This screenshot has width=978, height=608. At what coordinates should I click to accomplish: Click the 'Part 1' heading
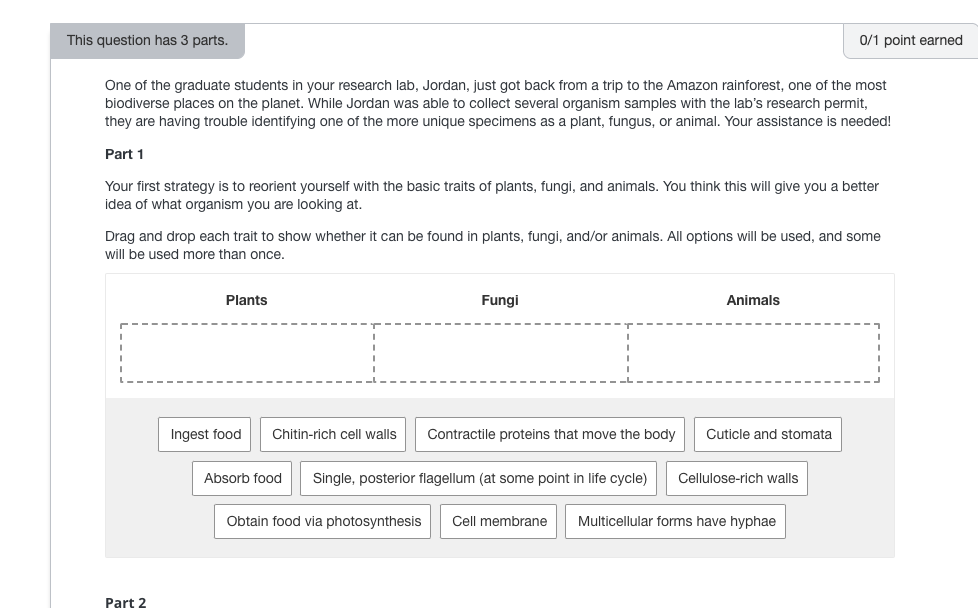click(125, 154)
